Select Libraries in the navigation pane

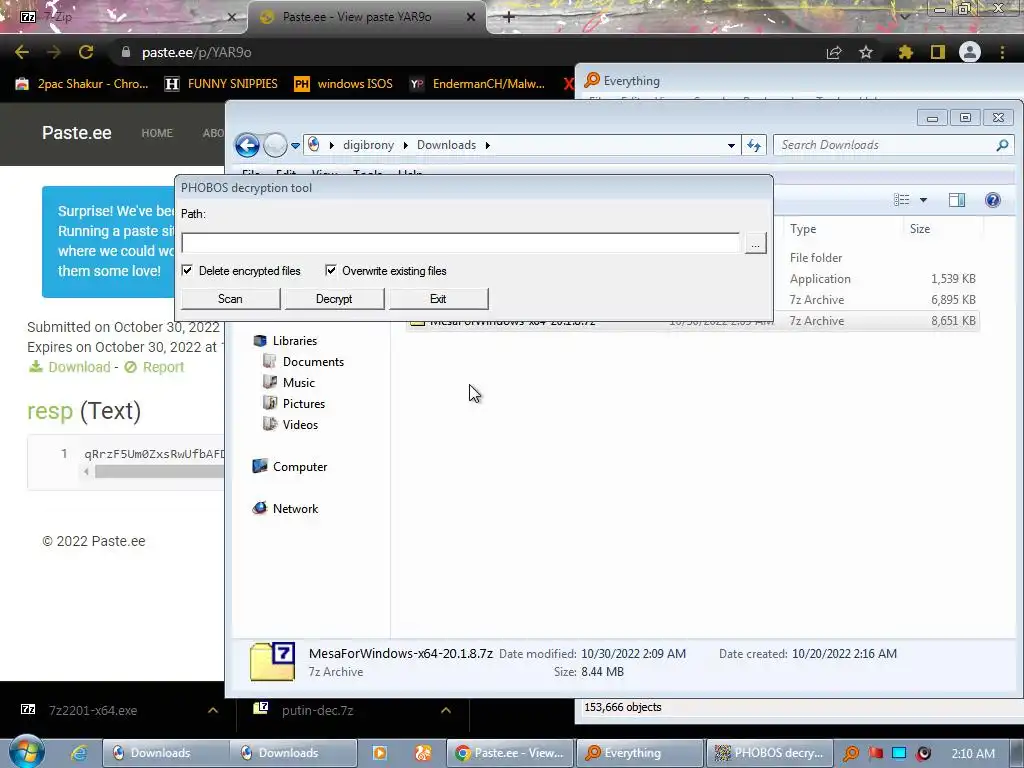(x=295, y=340)
